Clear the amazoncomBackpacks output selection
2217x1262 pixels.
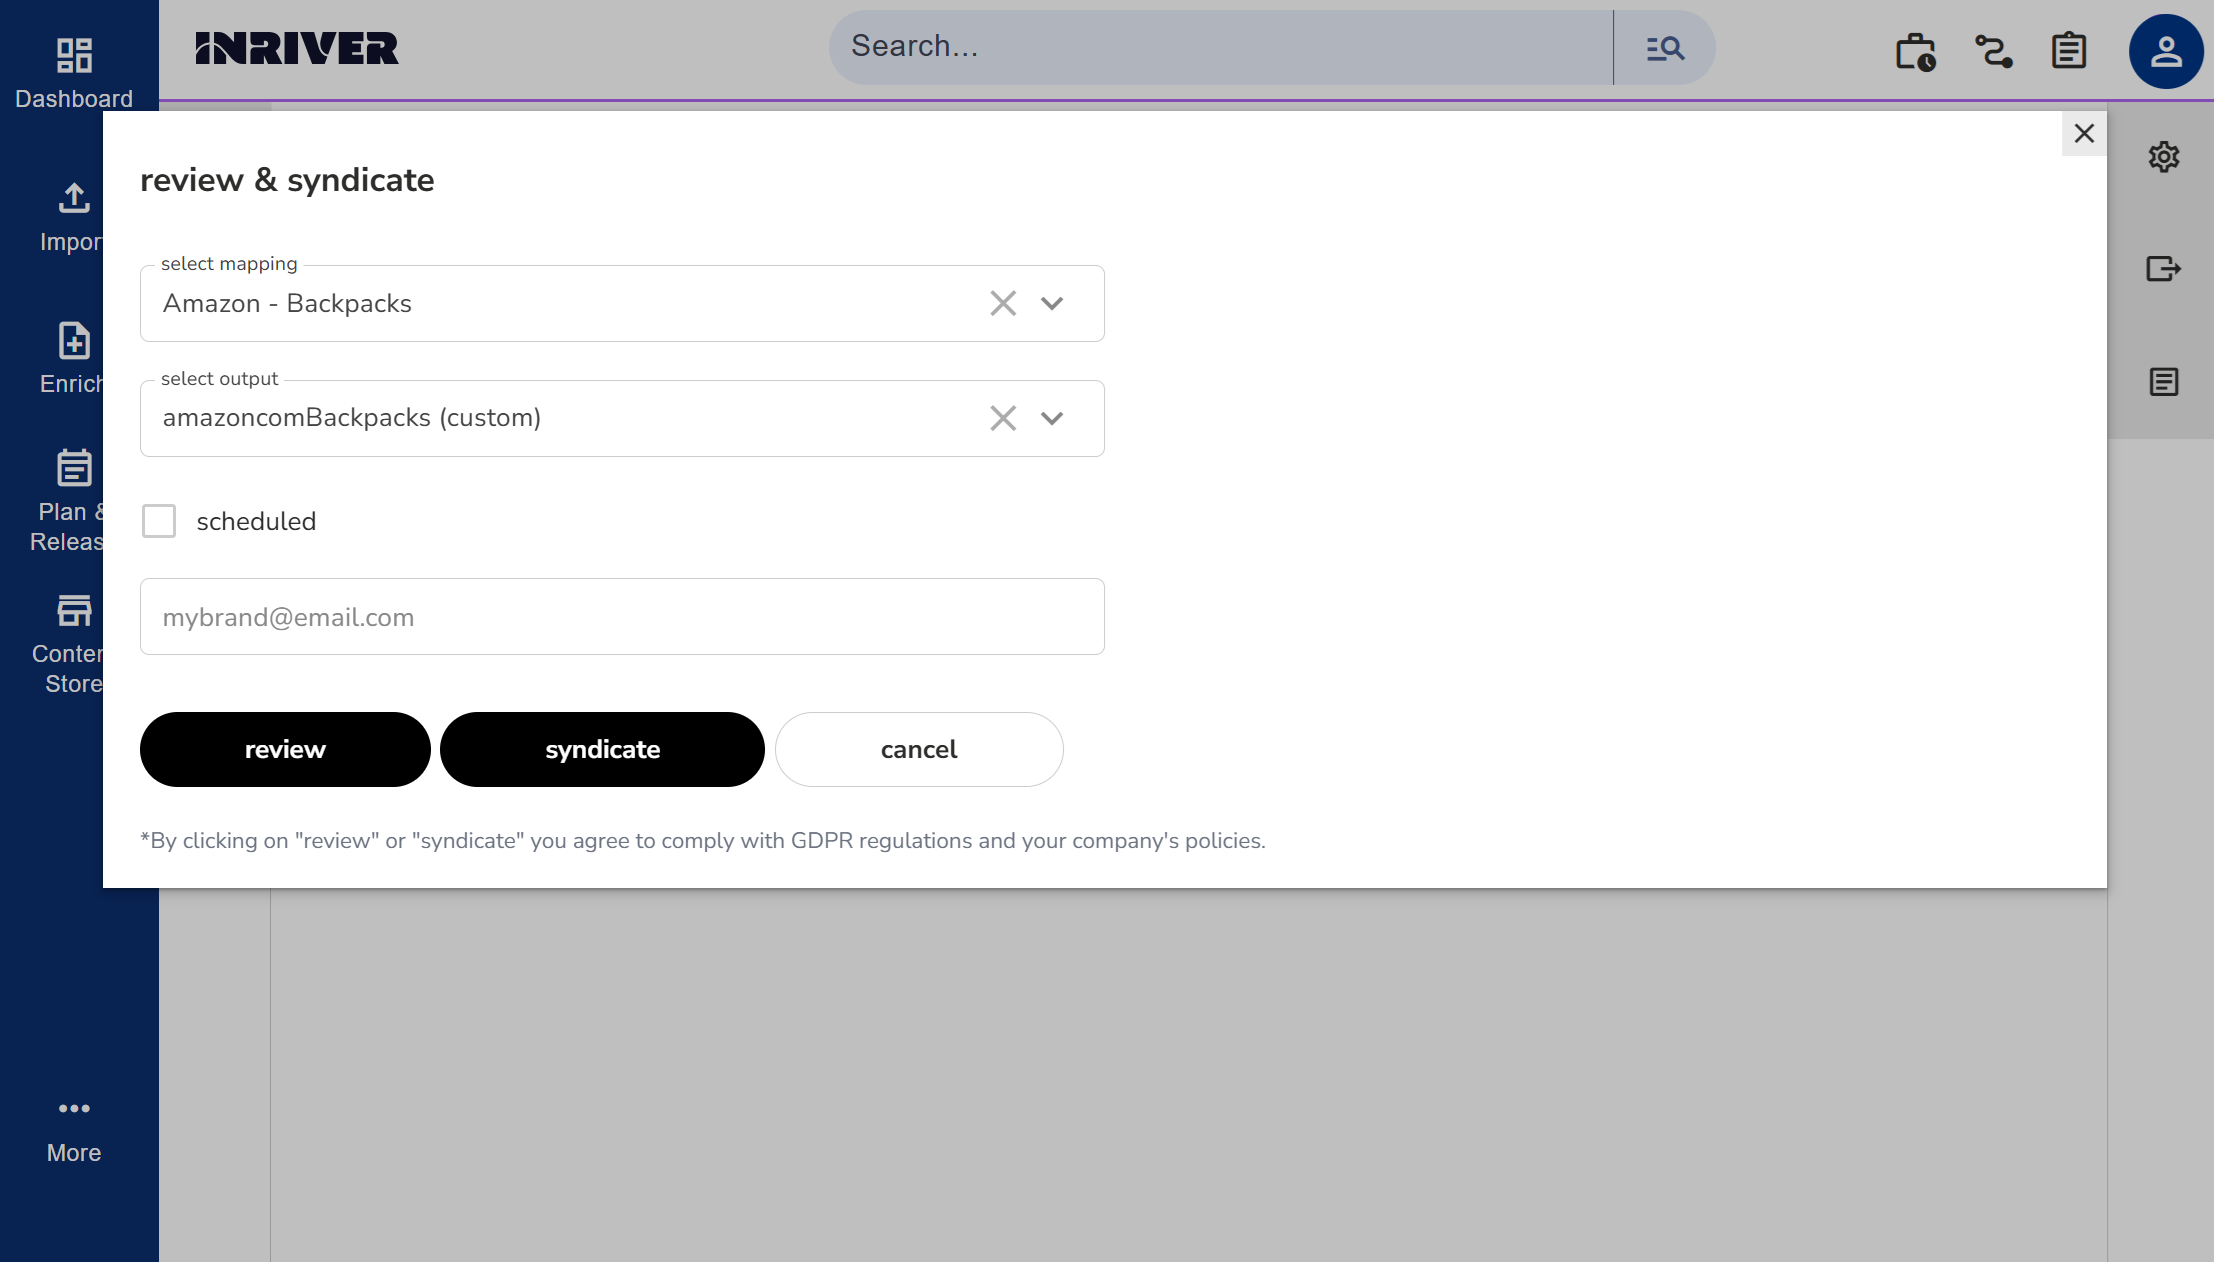[1003, 418]
